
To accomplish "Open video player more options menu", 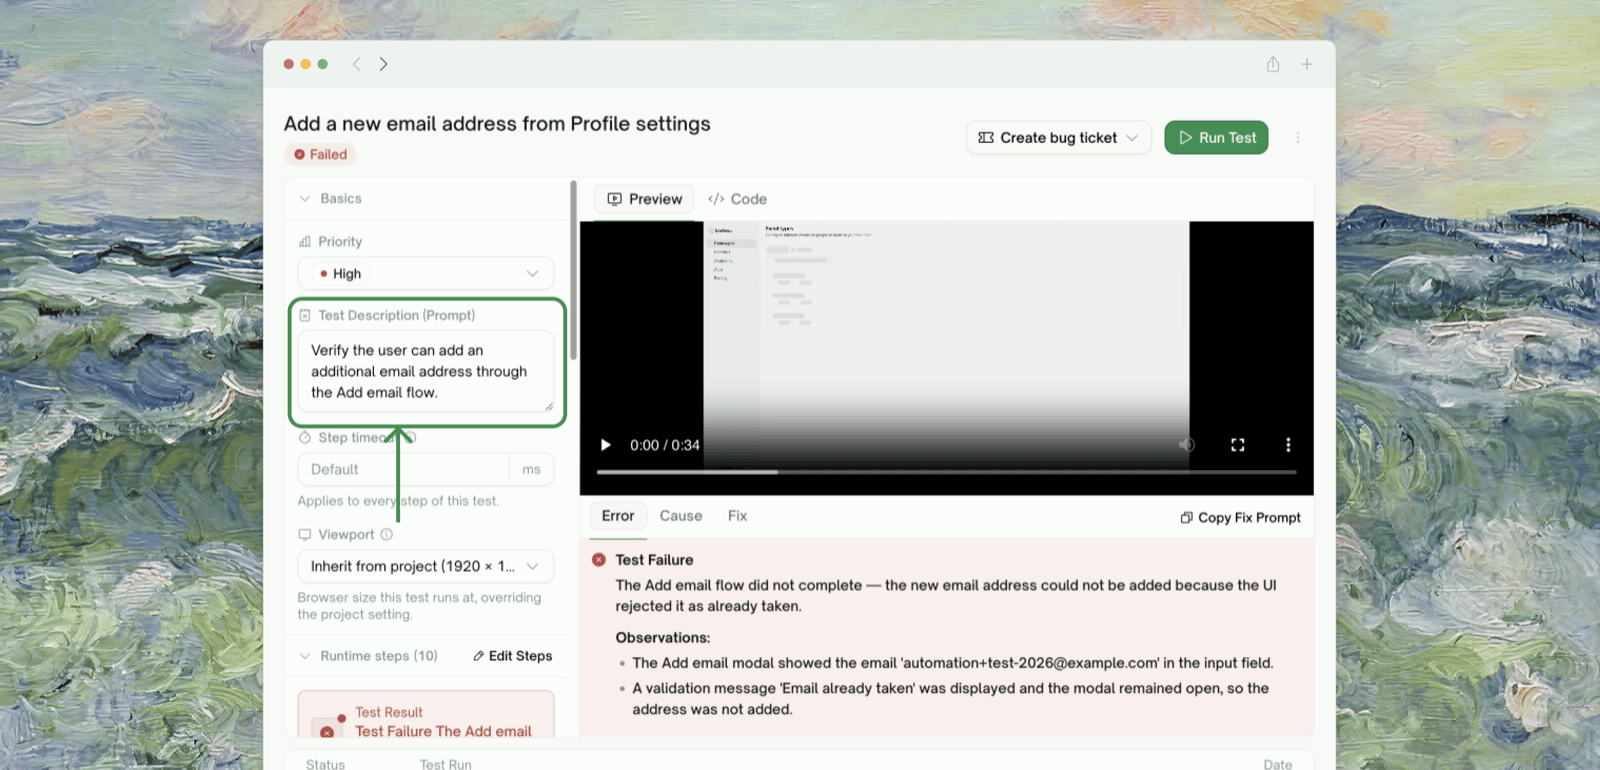I will tap(1288, 445).
